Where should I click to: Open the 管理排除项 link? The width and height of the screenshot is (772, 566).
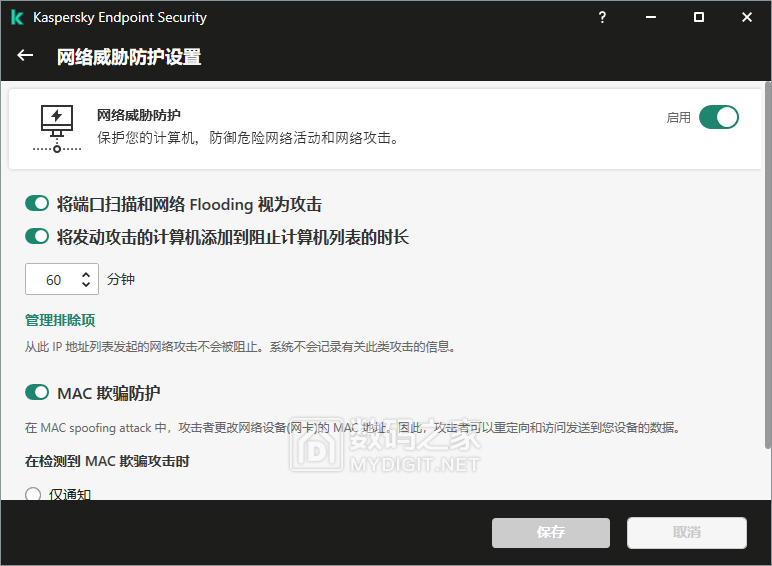[x=60, y=320]
